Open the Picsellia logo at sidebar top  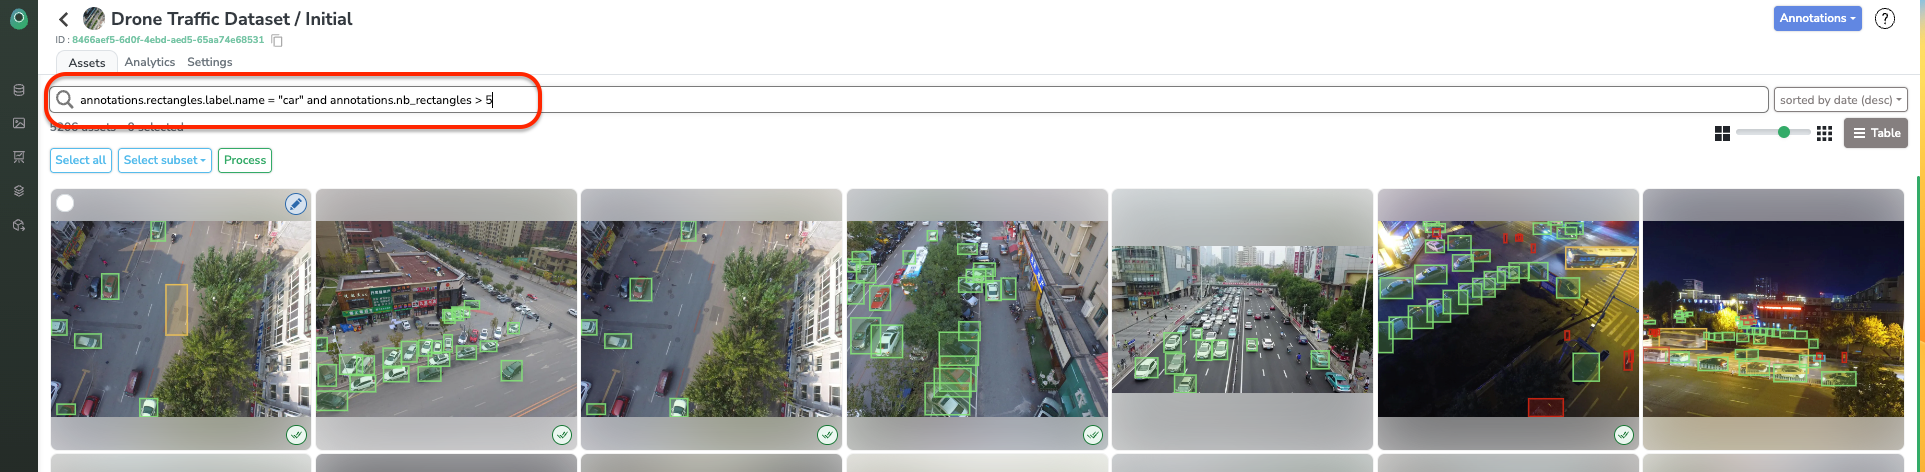point(18,18)
